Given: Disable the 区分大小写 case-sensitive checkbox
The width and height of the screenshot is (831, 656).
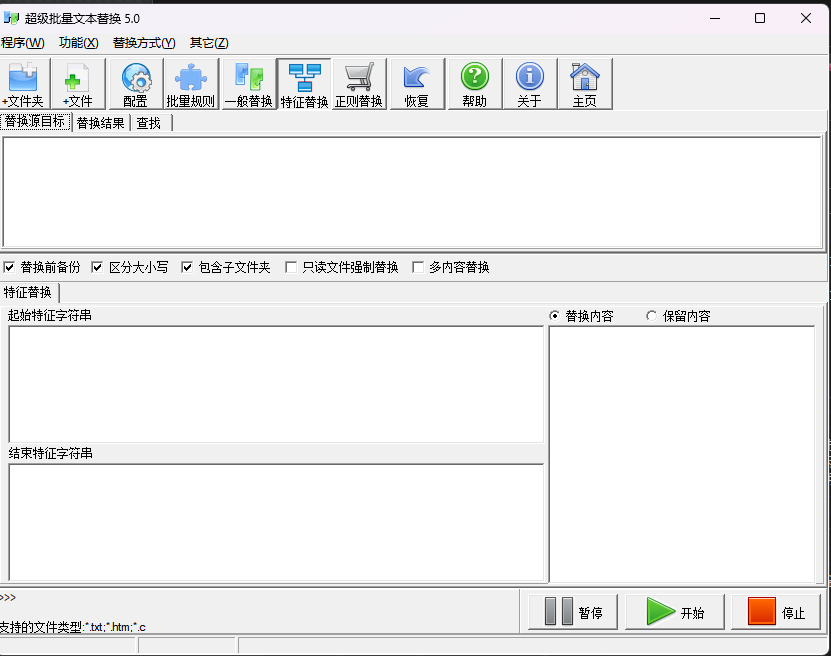Looking at the screenshot, I should tap(97, 267).
